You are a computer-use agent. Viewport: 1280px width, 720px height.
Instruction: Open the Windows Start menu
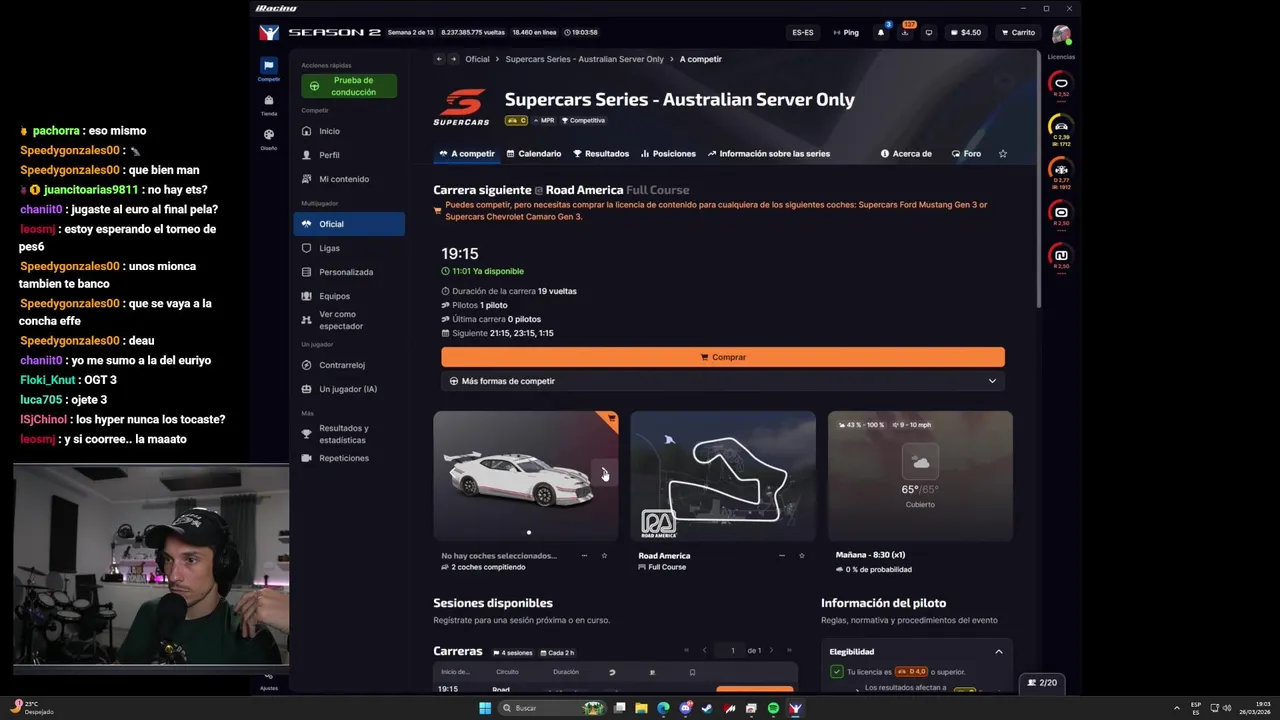(485, 708)
